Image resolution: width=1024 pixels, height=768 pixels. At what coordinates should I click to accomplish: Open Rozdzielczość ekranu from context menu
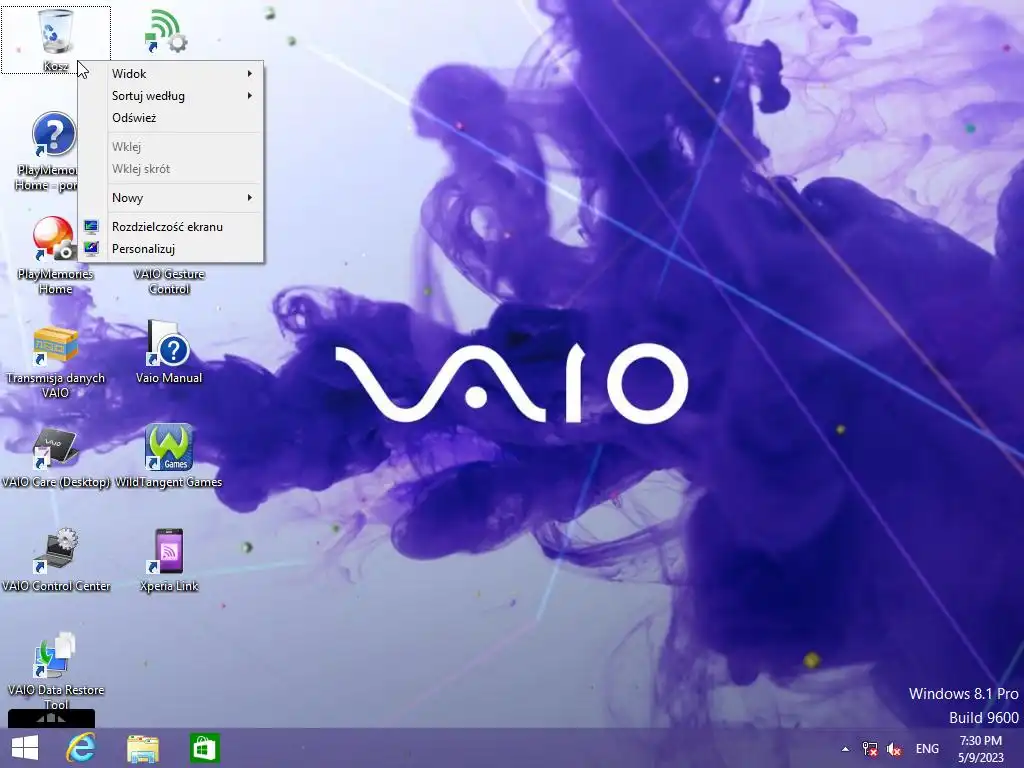point(171,227)
